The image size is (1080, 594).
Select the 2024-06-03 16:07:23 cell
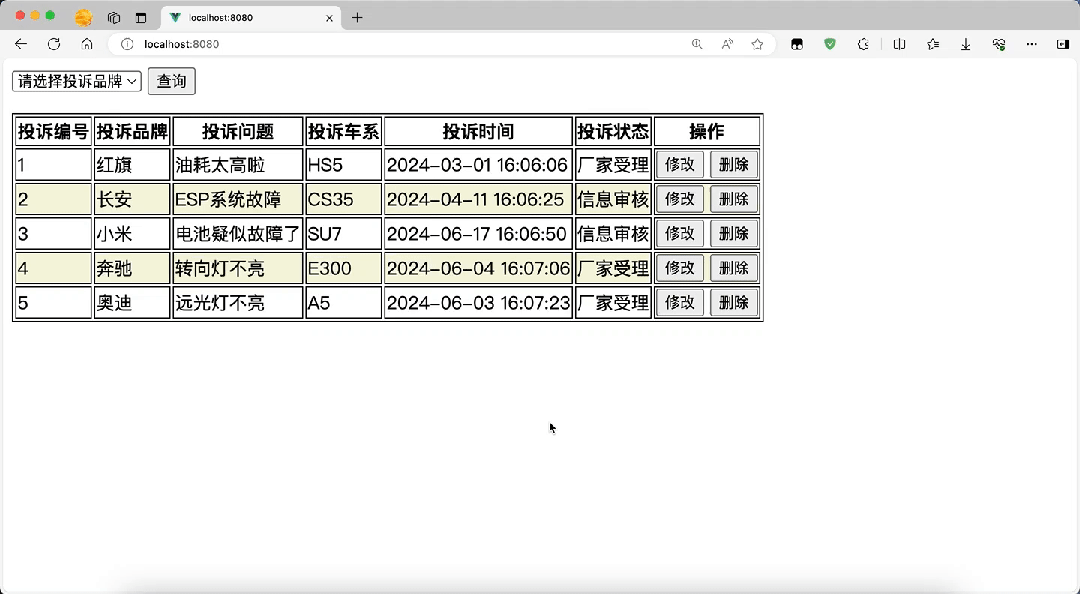[478, 303]
